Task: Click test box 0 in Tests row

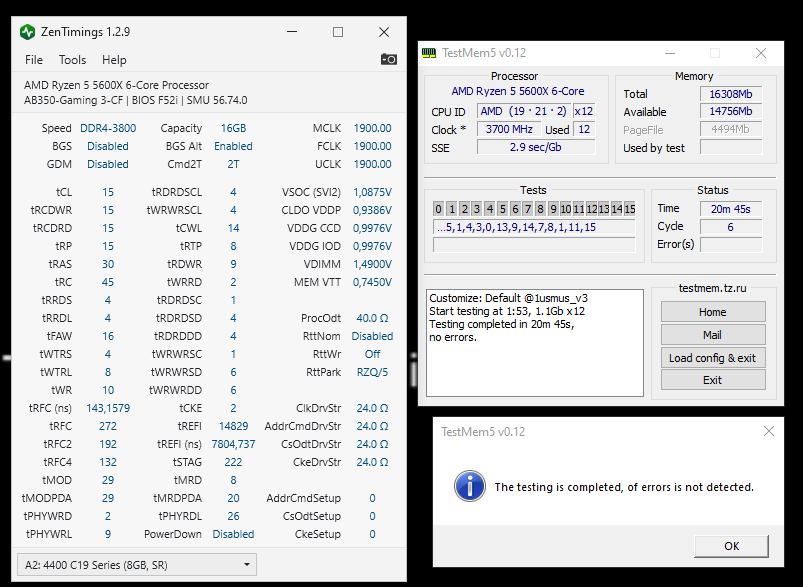Action: coord(438,208)
